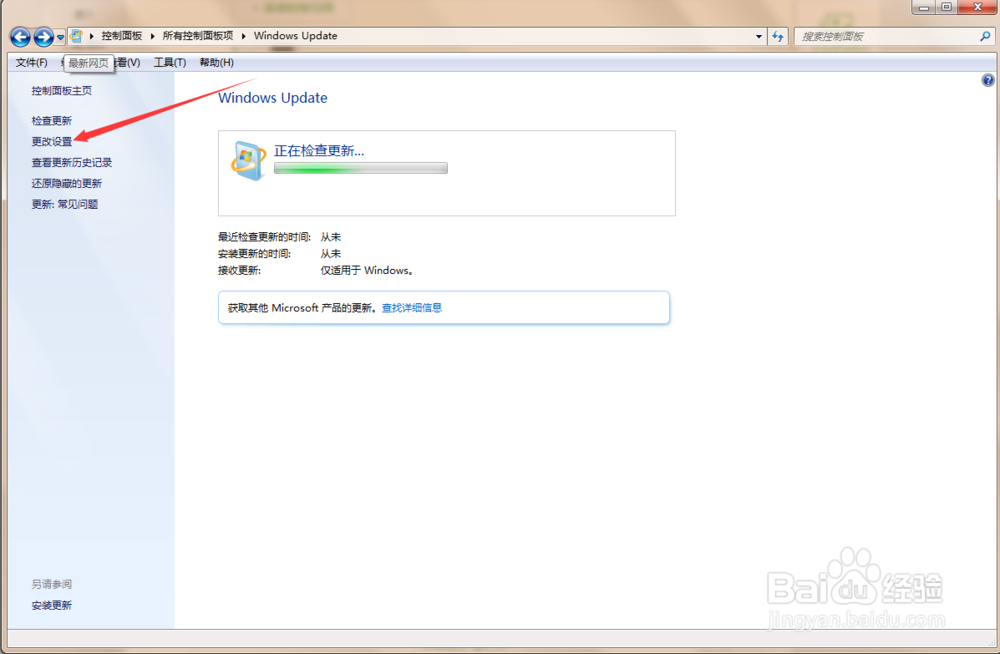Click 安装更新 under 另请参阅

tap(52, 606)
